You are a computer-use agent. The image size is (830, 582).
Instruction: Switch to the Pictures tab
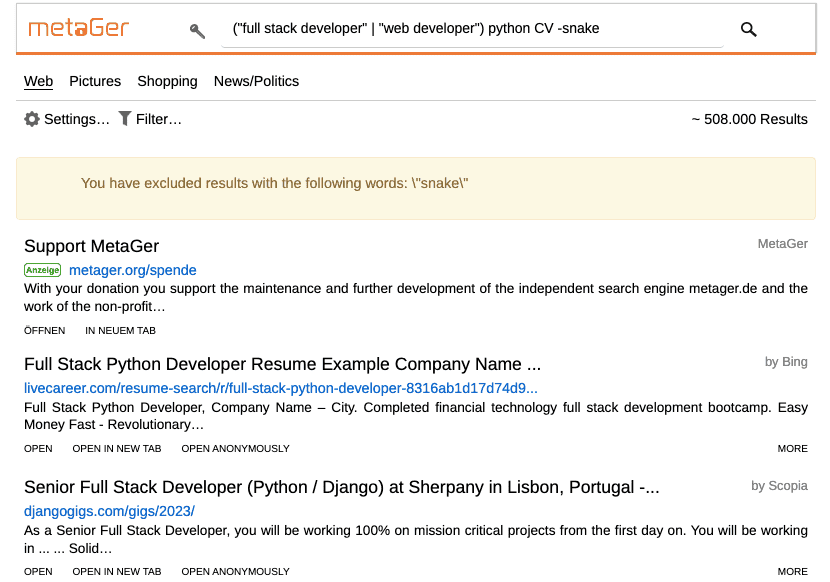click(95, 81)
